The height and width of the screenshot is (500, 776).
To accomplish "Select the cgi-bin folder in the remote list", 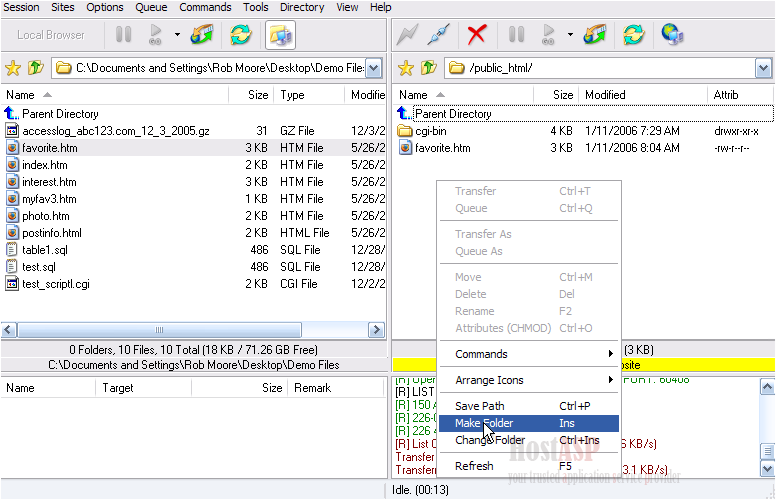I will pos(431,131).
